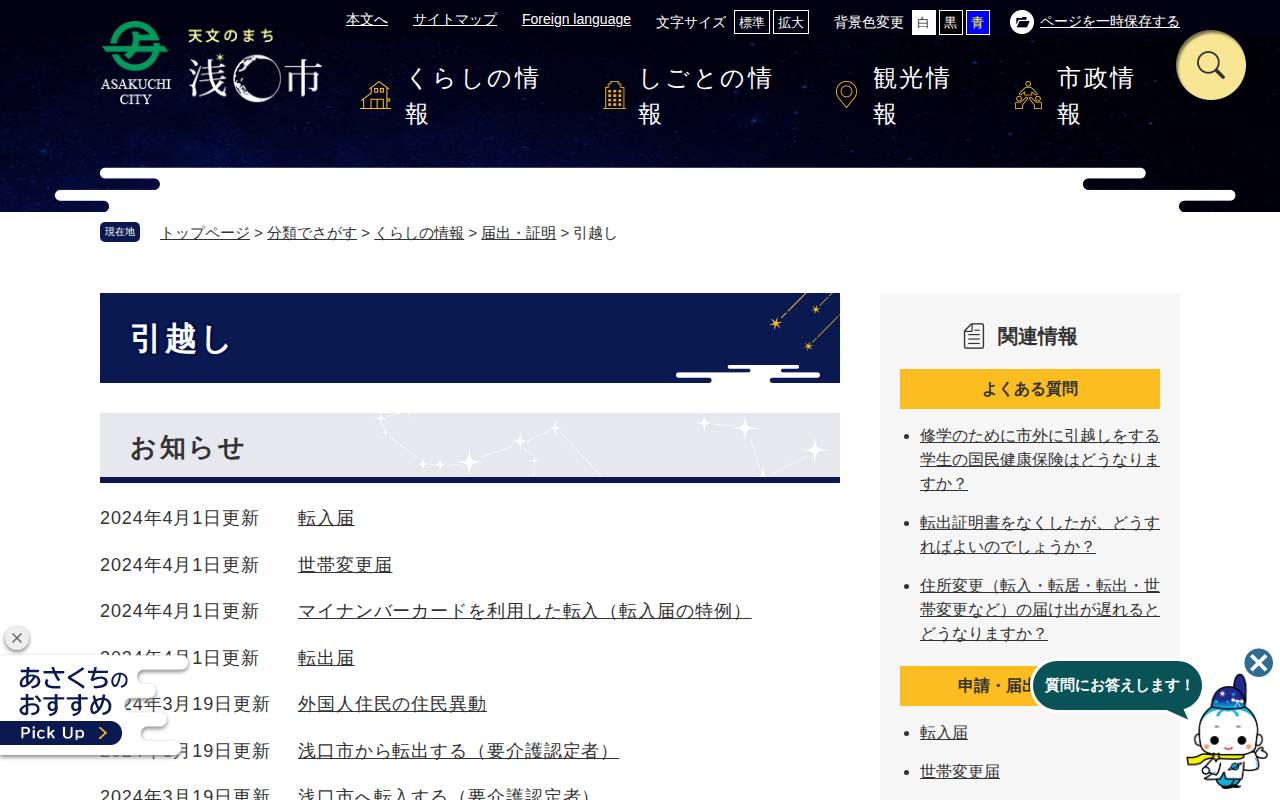Click the building icon for しごとの情報

pos(613,93)
